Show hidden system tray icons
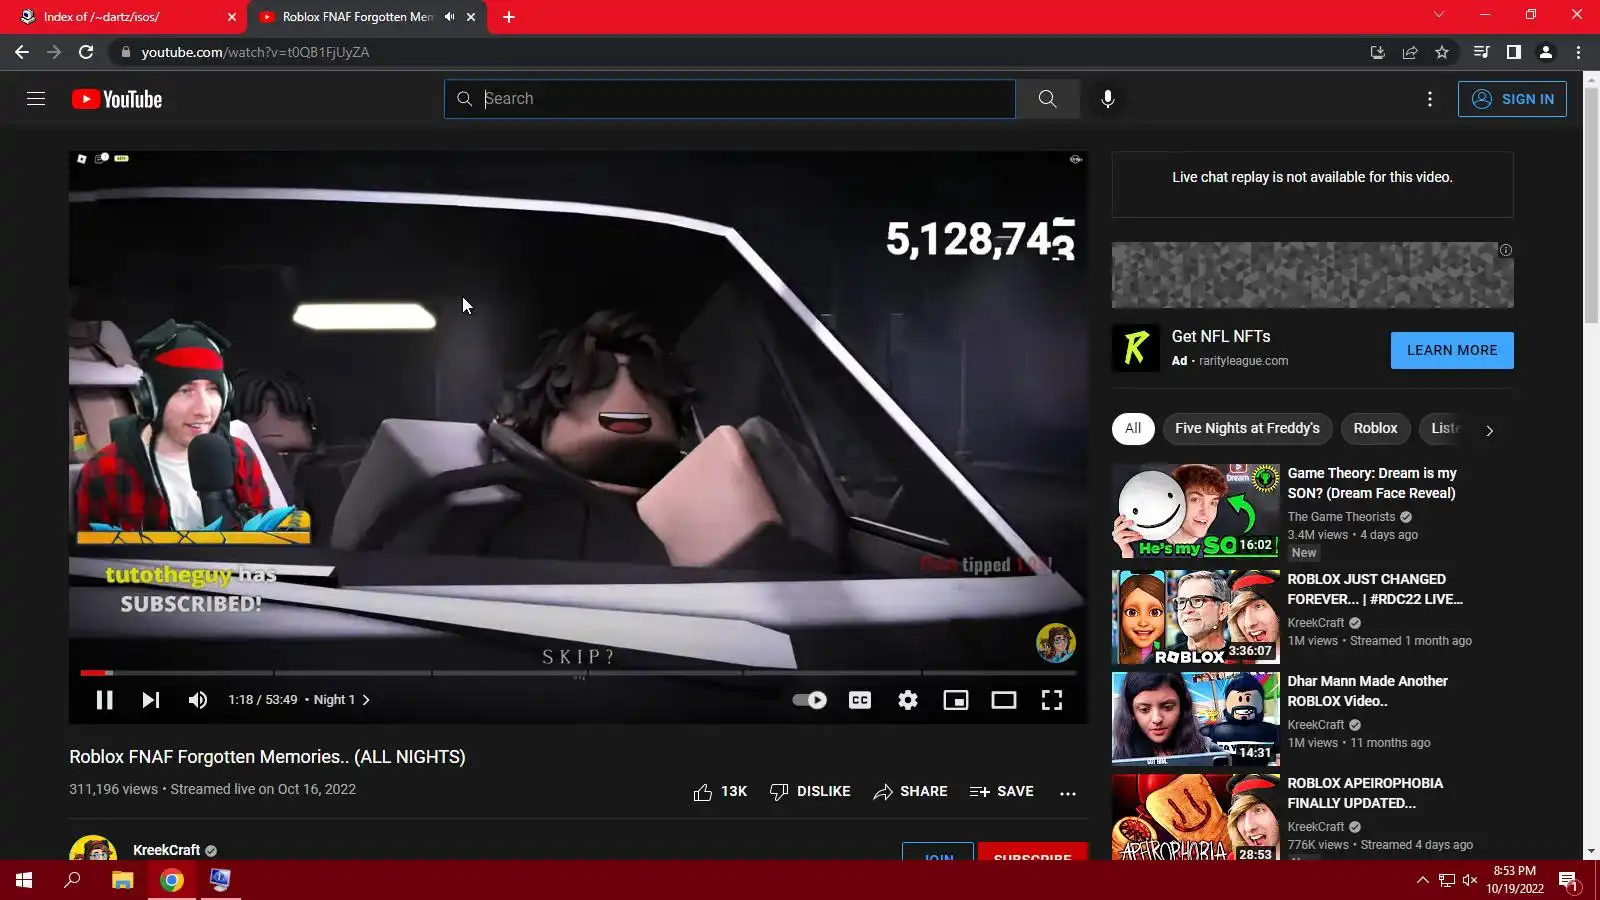This screenshot has width=1600, height=900. coord(1422,880)
